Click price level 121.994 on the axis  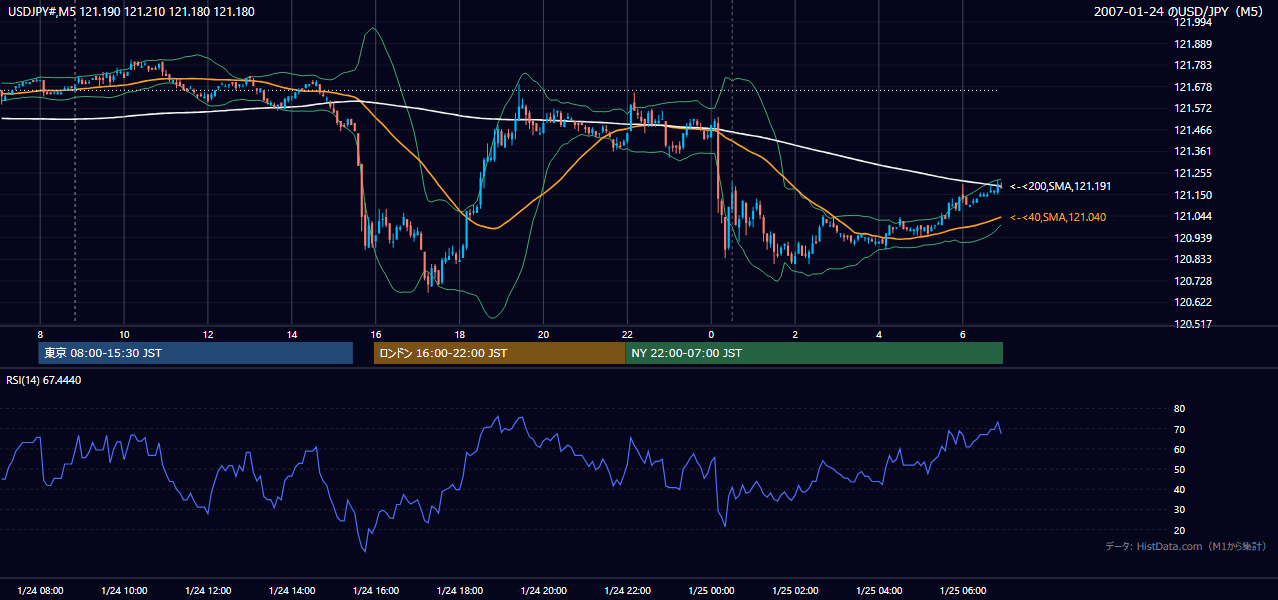click(x=1193, y=22)
